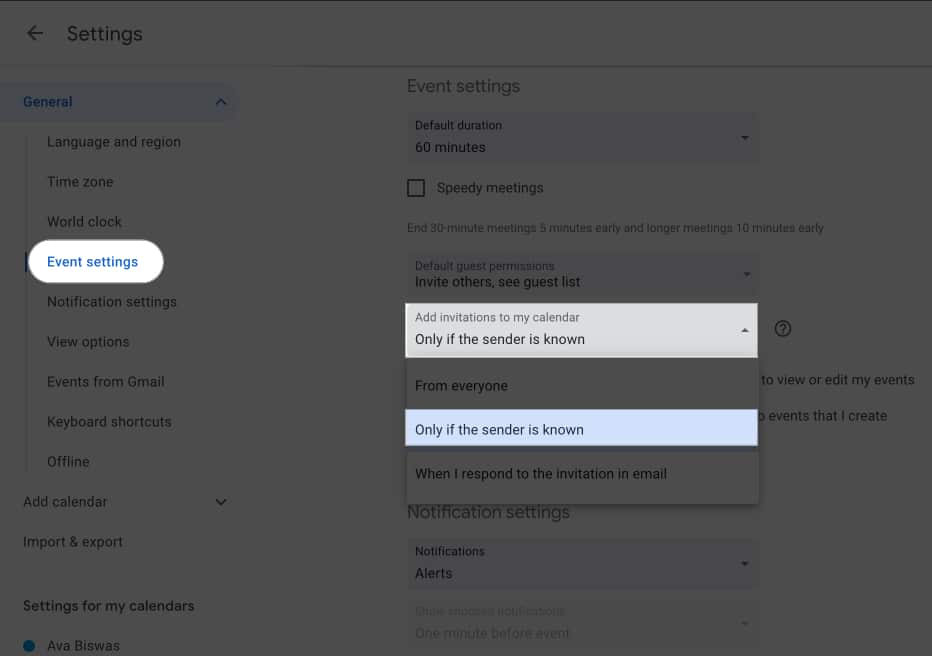This screenshot has height=656, width=932.
Task: Enable the Speedy meetings checkbox
Action: pyautogui.click(x=416, y=188)
